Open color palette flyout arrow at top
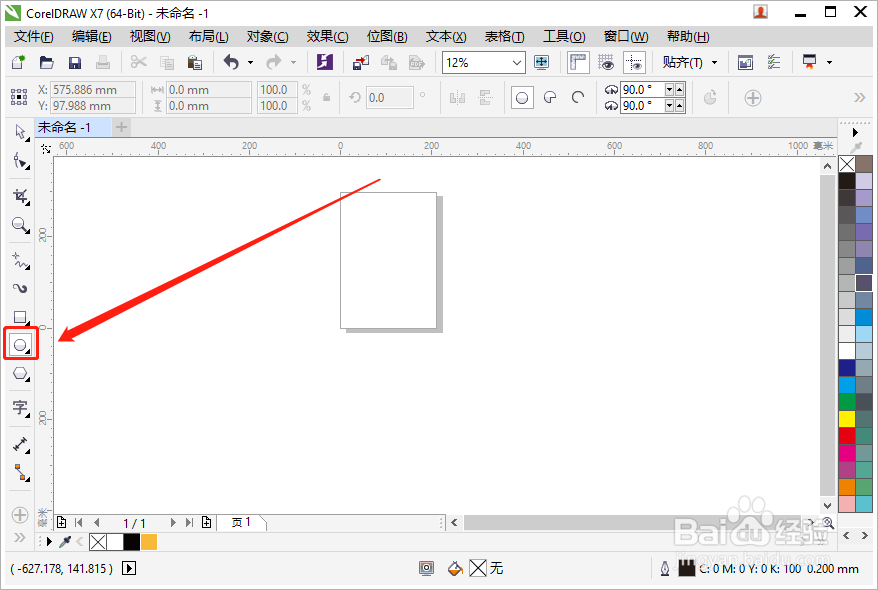 click(855, 133)
